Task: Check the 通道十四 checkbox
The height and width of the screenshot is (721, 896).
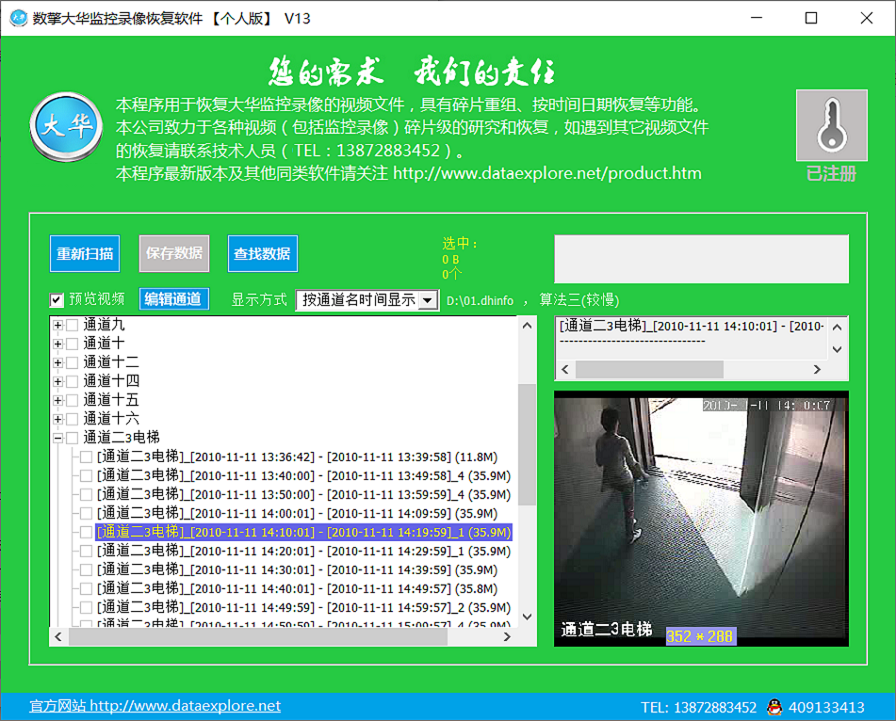Action: pos(73,382)
